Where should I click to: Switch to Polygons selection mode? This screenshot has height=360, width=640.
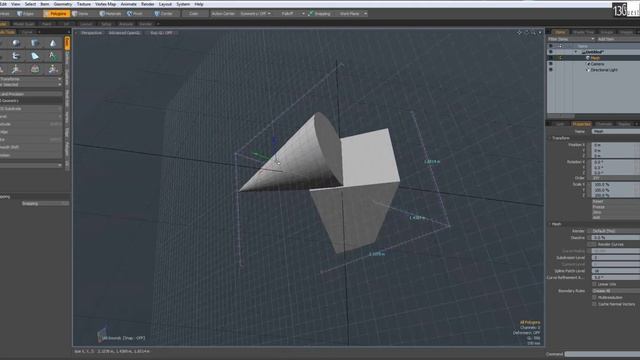(x=56, y=13)
